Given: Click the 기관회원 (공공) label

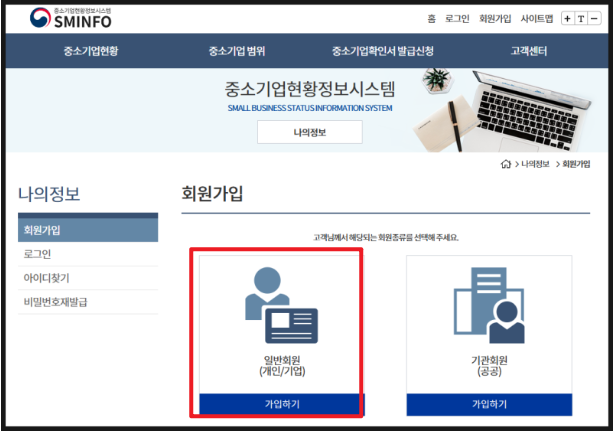Looking at the screenshot, I should tap(489, 365).
